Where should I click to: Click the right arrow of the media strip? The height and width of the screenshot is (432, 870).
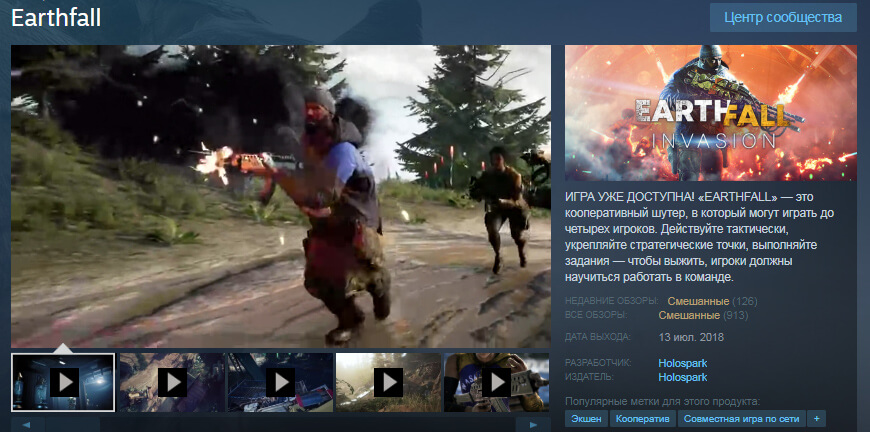click(534, 425)
